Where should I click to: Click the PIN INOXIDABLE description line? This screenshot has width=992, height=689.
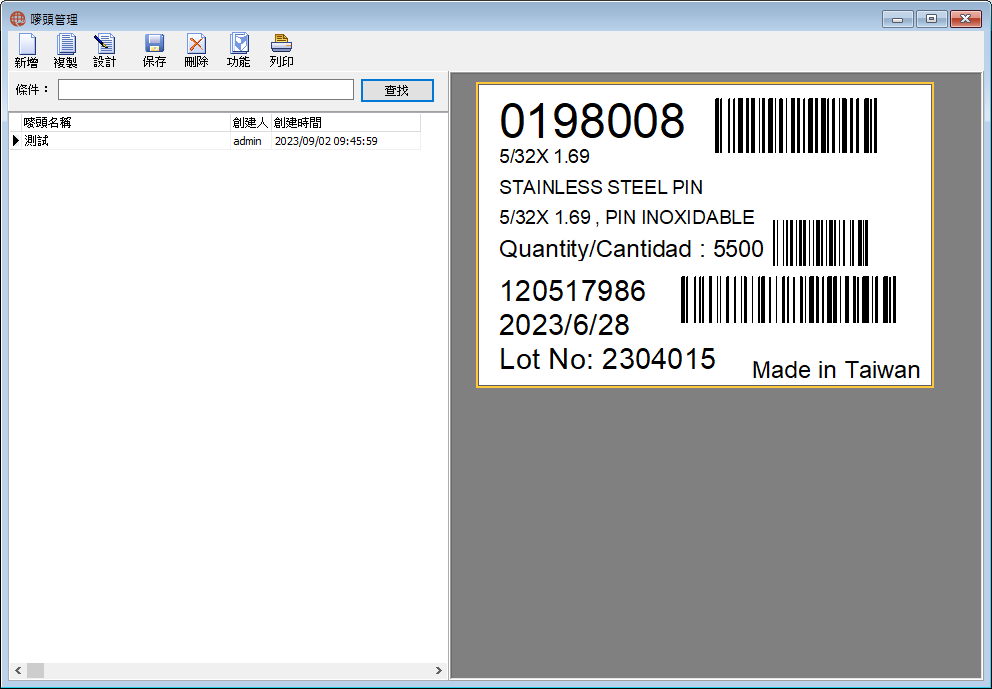pos(627,217)
